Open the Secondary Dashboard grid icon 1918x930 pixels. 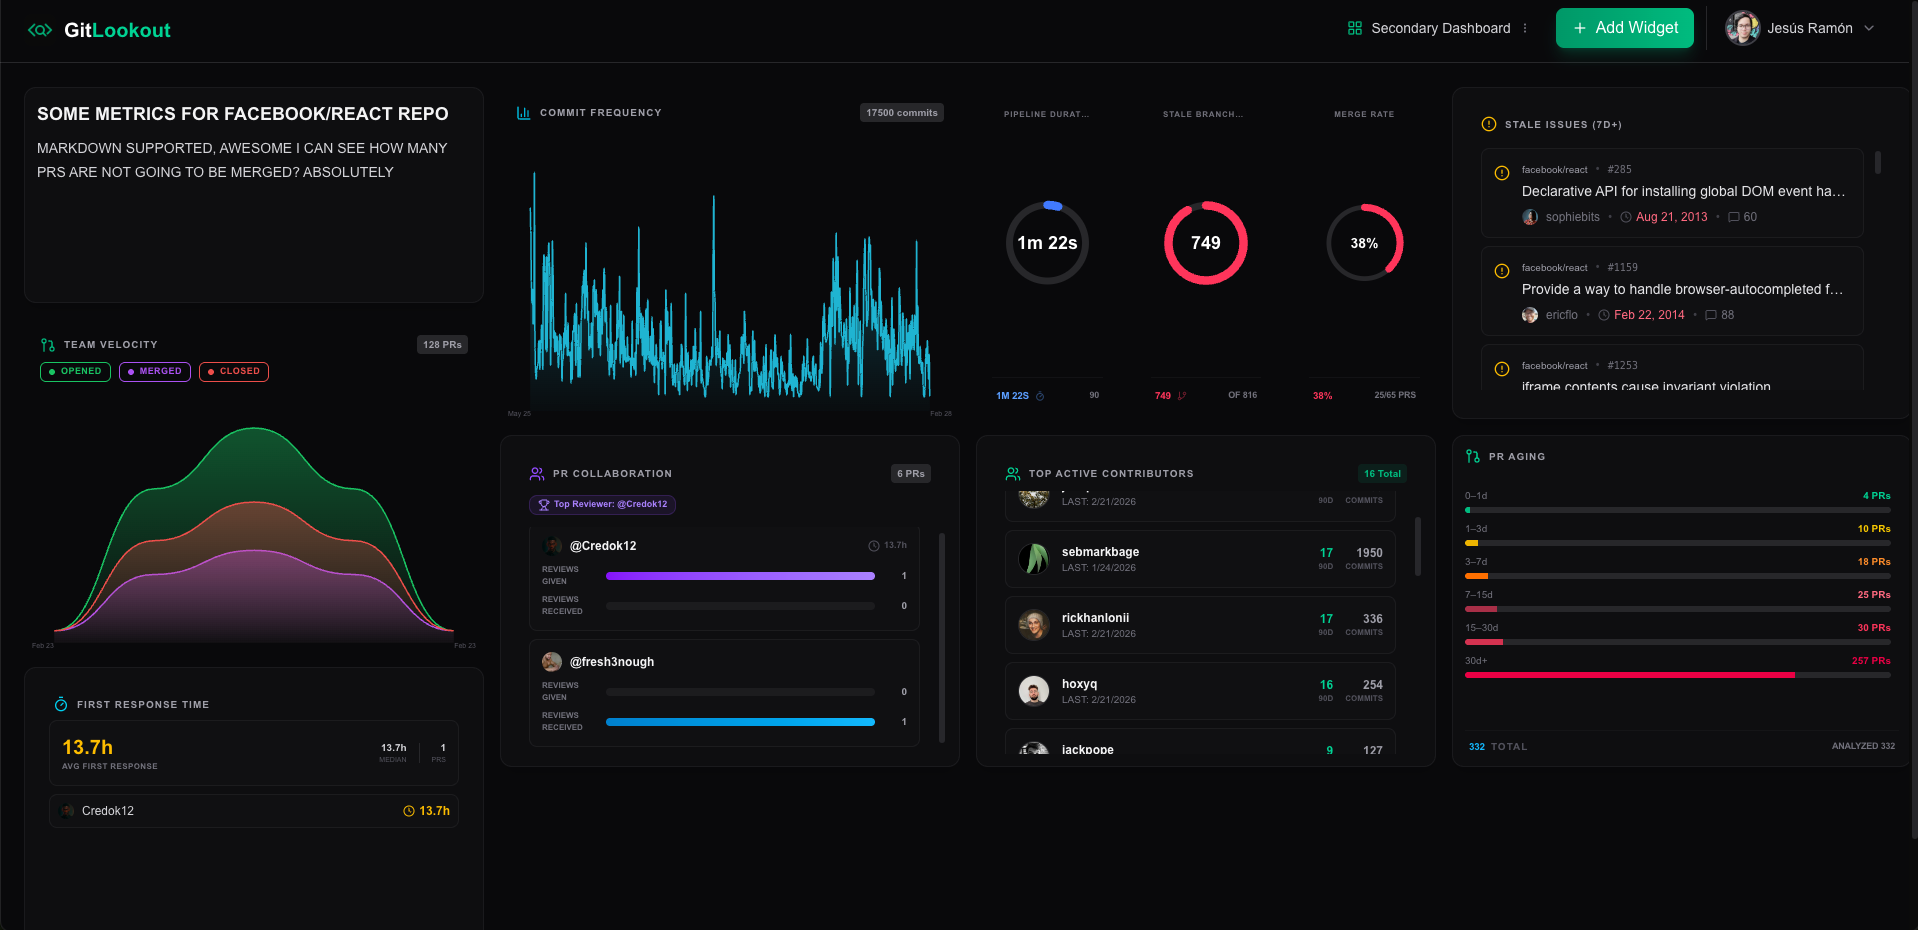[1355, 28]
